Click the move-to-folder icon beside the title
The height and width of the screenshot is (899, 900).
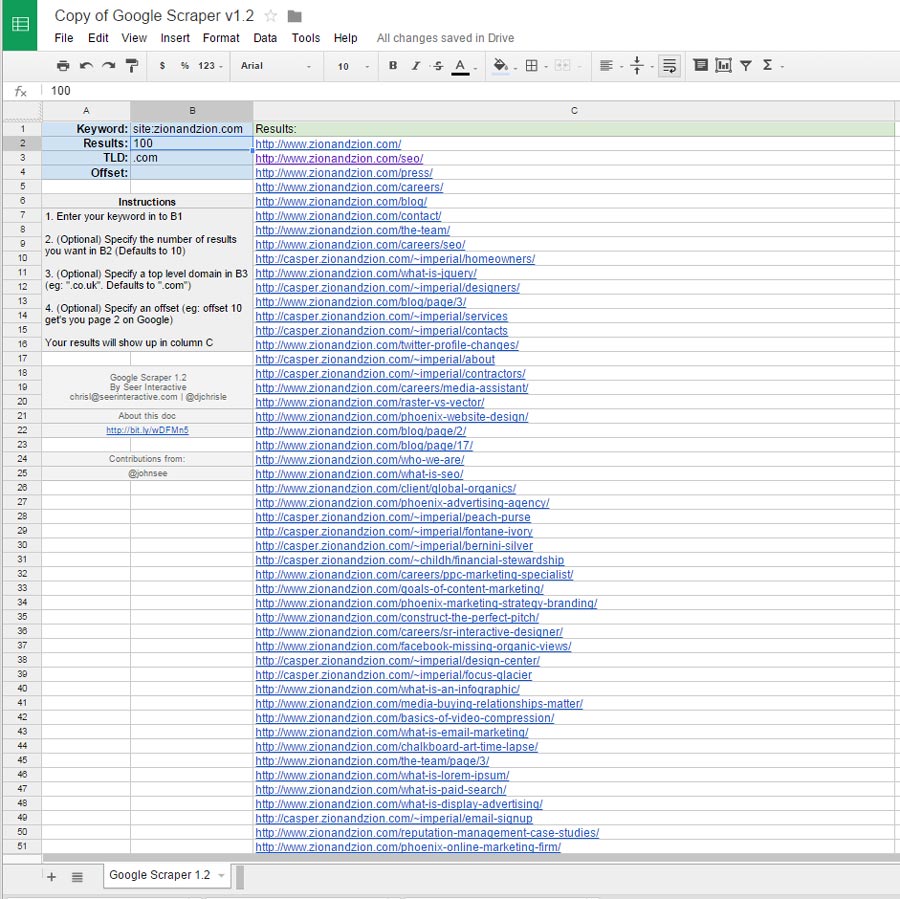pos(294,16)
